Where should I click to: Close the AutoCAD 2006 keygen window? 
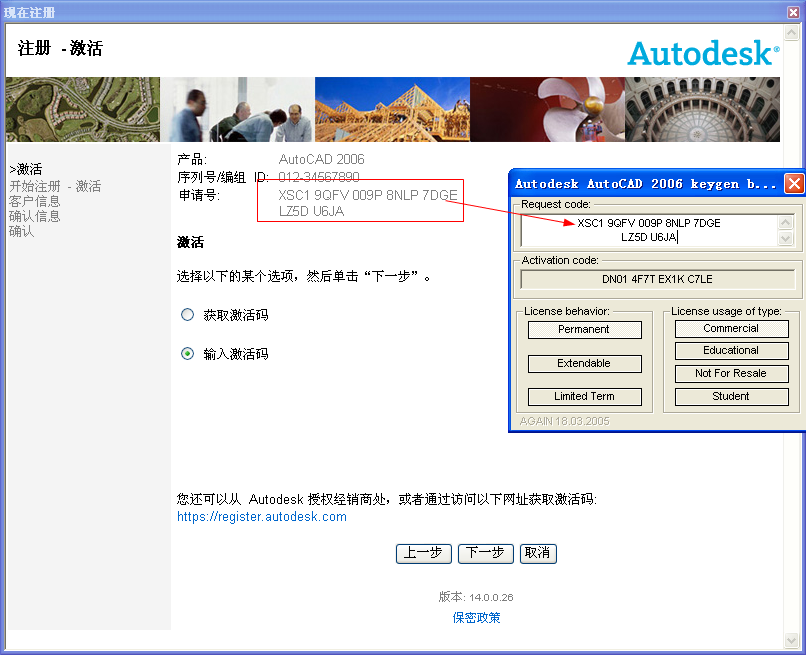(x=794, y=184)
